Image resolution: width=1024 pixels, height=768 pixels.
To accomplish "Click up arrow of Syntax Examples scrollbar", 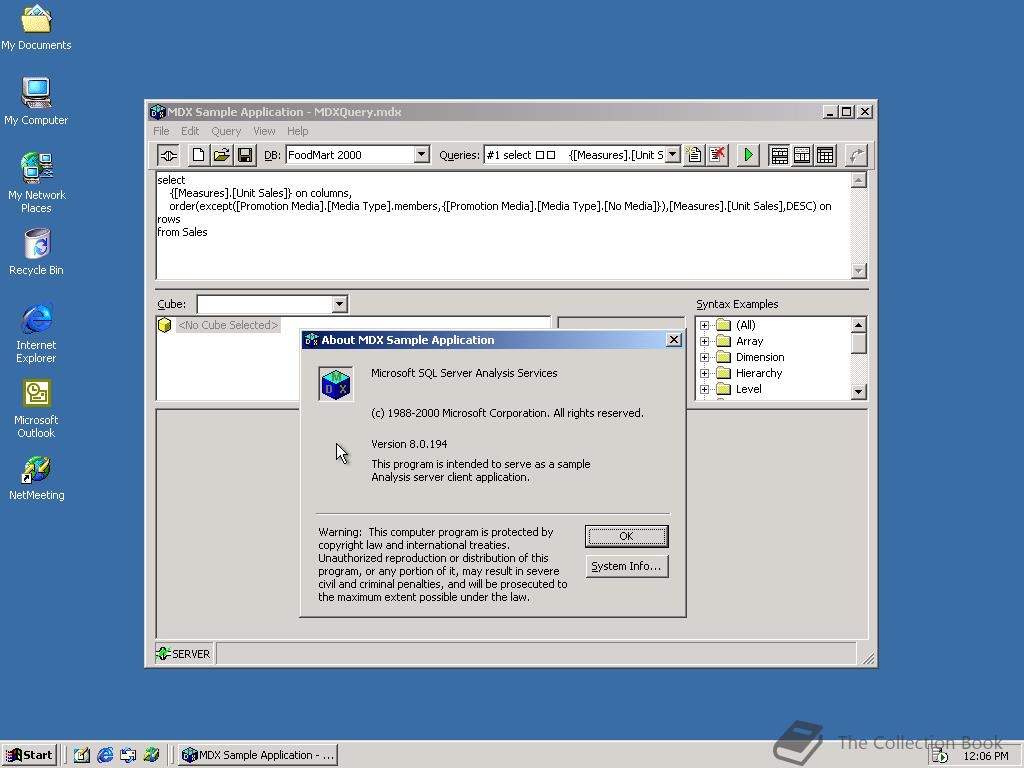I will pyautogui.click(x=859, y=325).
